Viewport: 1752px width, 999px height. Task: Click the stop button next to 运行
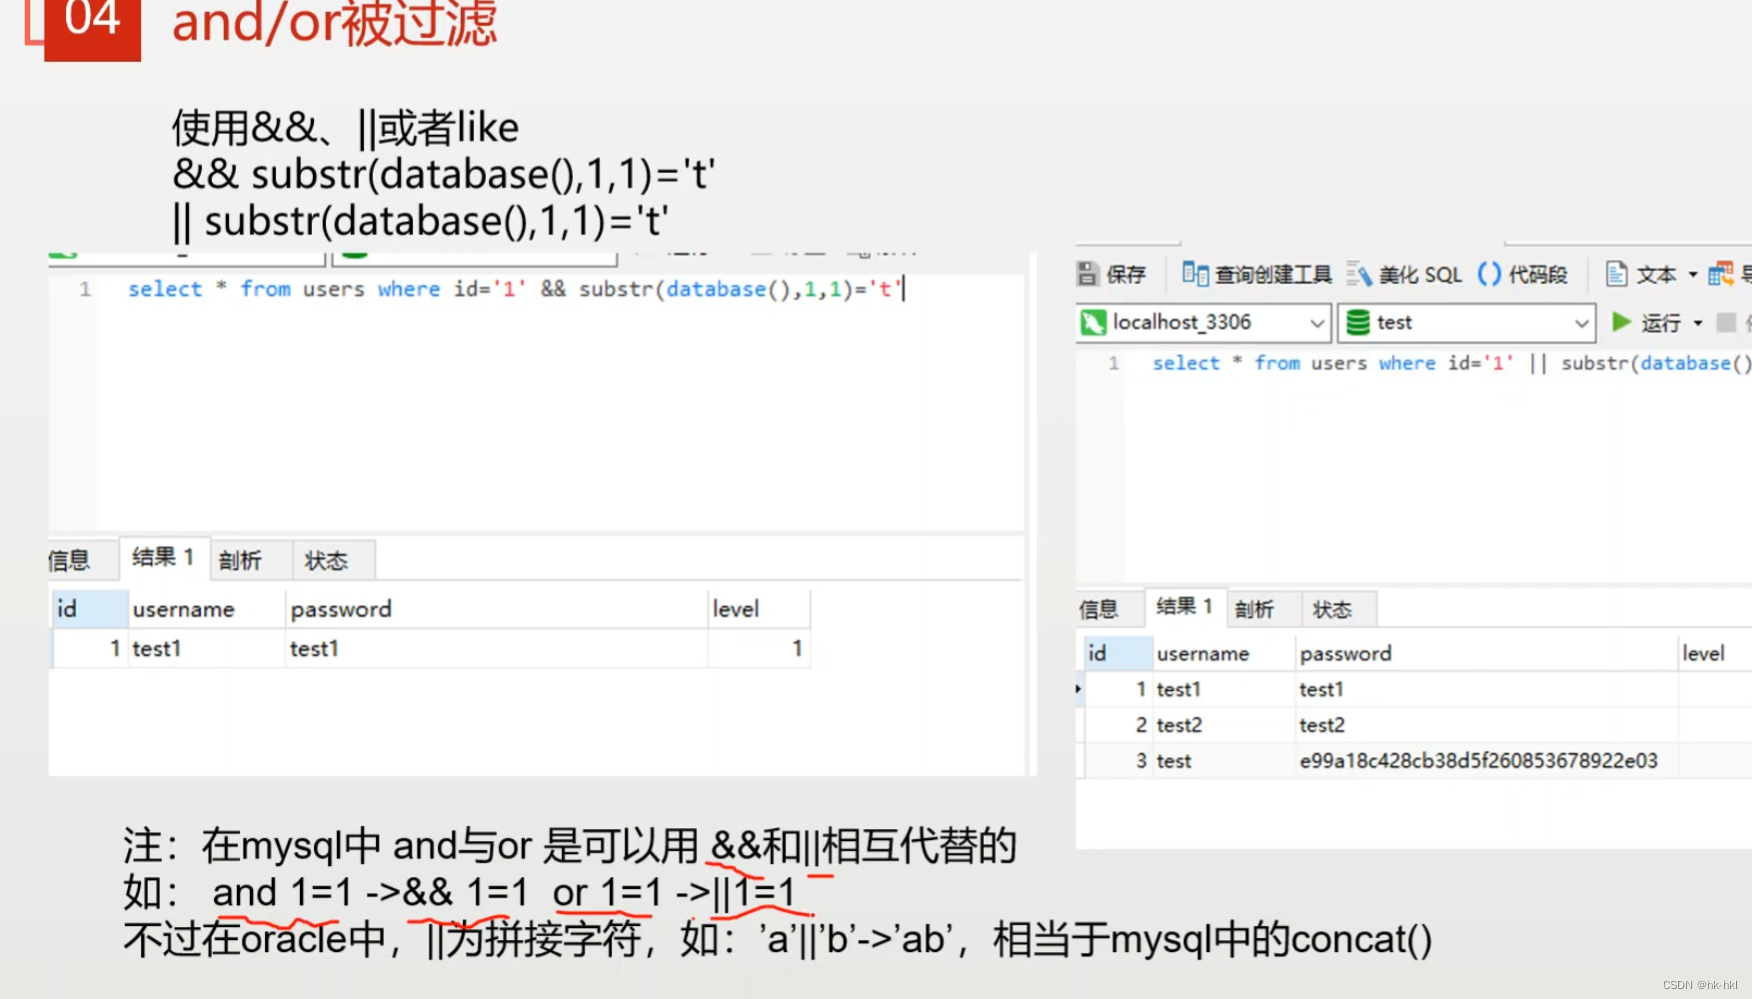coord(1726,322)
